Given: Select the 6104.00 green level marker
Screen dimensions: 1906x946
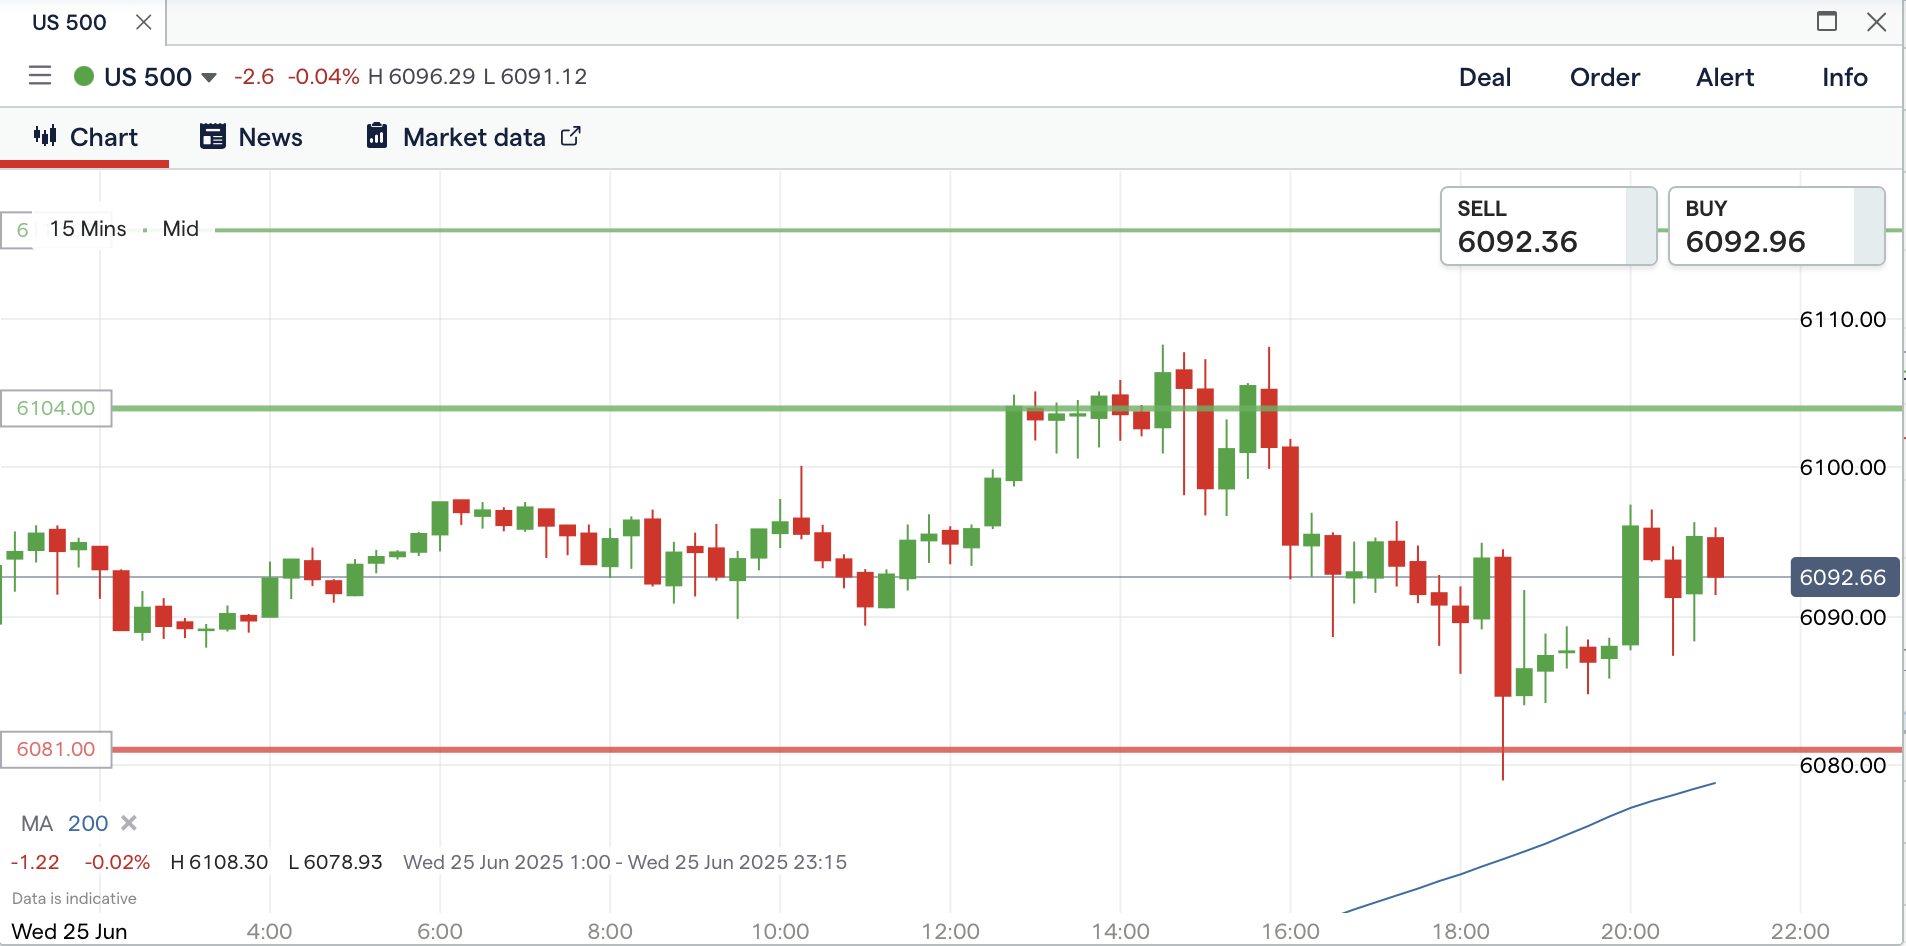Looking at the screenshot, I should [x=56, y=408].
